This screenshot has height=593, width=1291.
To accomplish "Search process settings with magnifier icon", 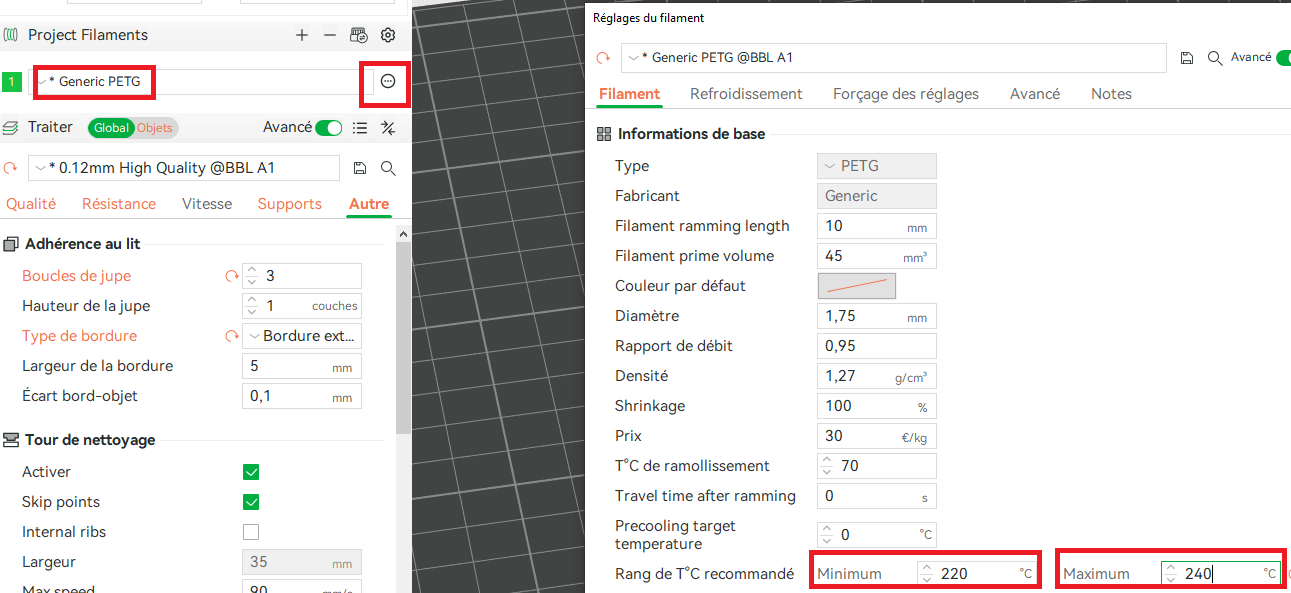I will point(388,168).
